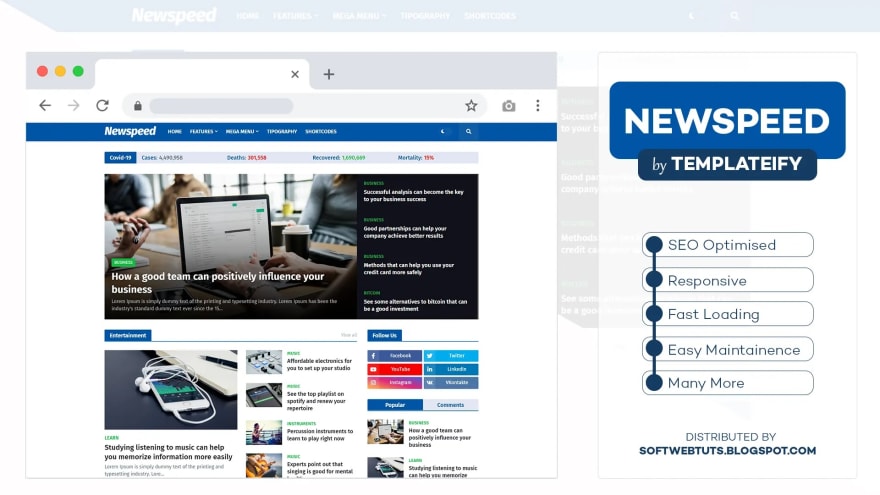Reload the page with the refresh icon
The height and width of the screenshot is (495, 880).
pos(102,106)
